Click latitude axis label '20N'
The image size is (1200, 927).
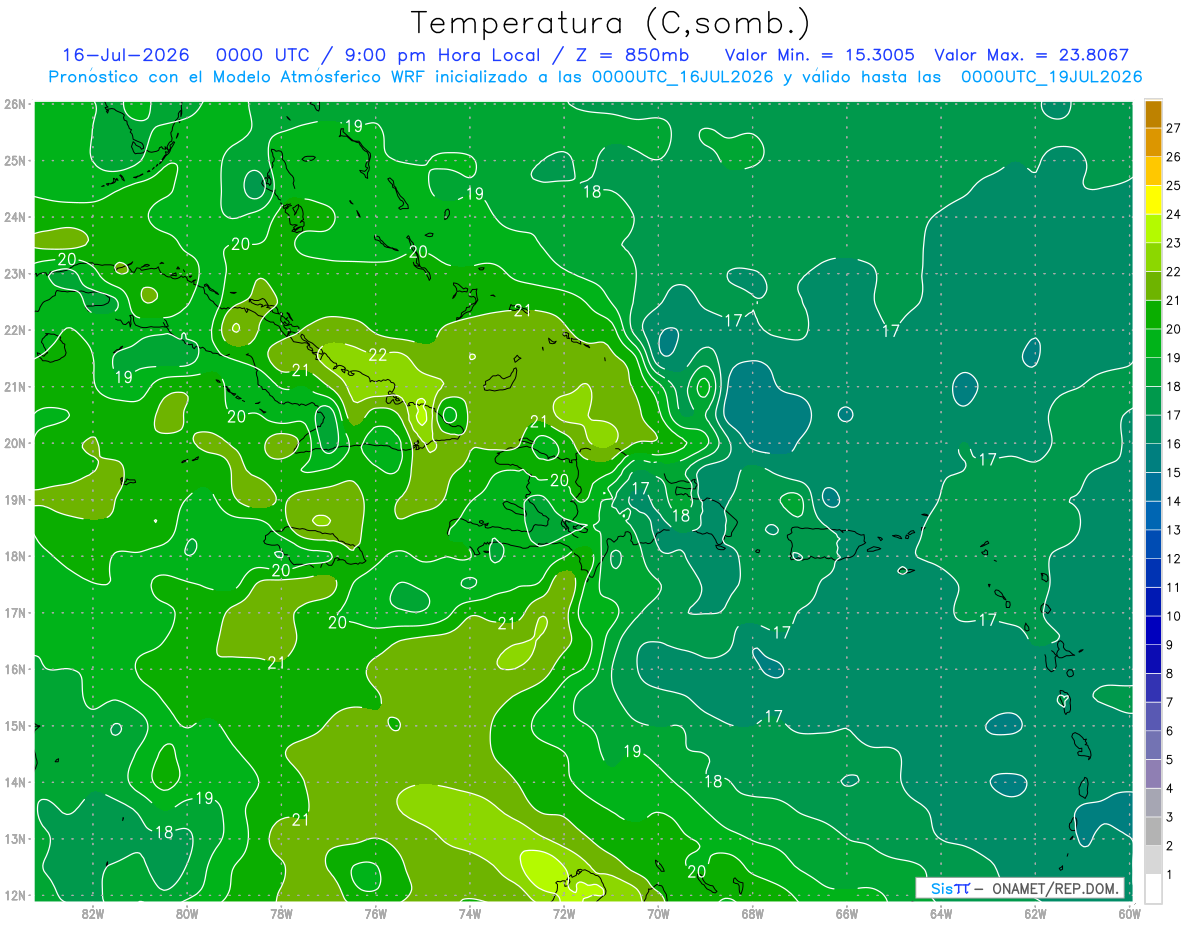(15, 443)
